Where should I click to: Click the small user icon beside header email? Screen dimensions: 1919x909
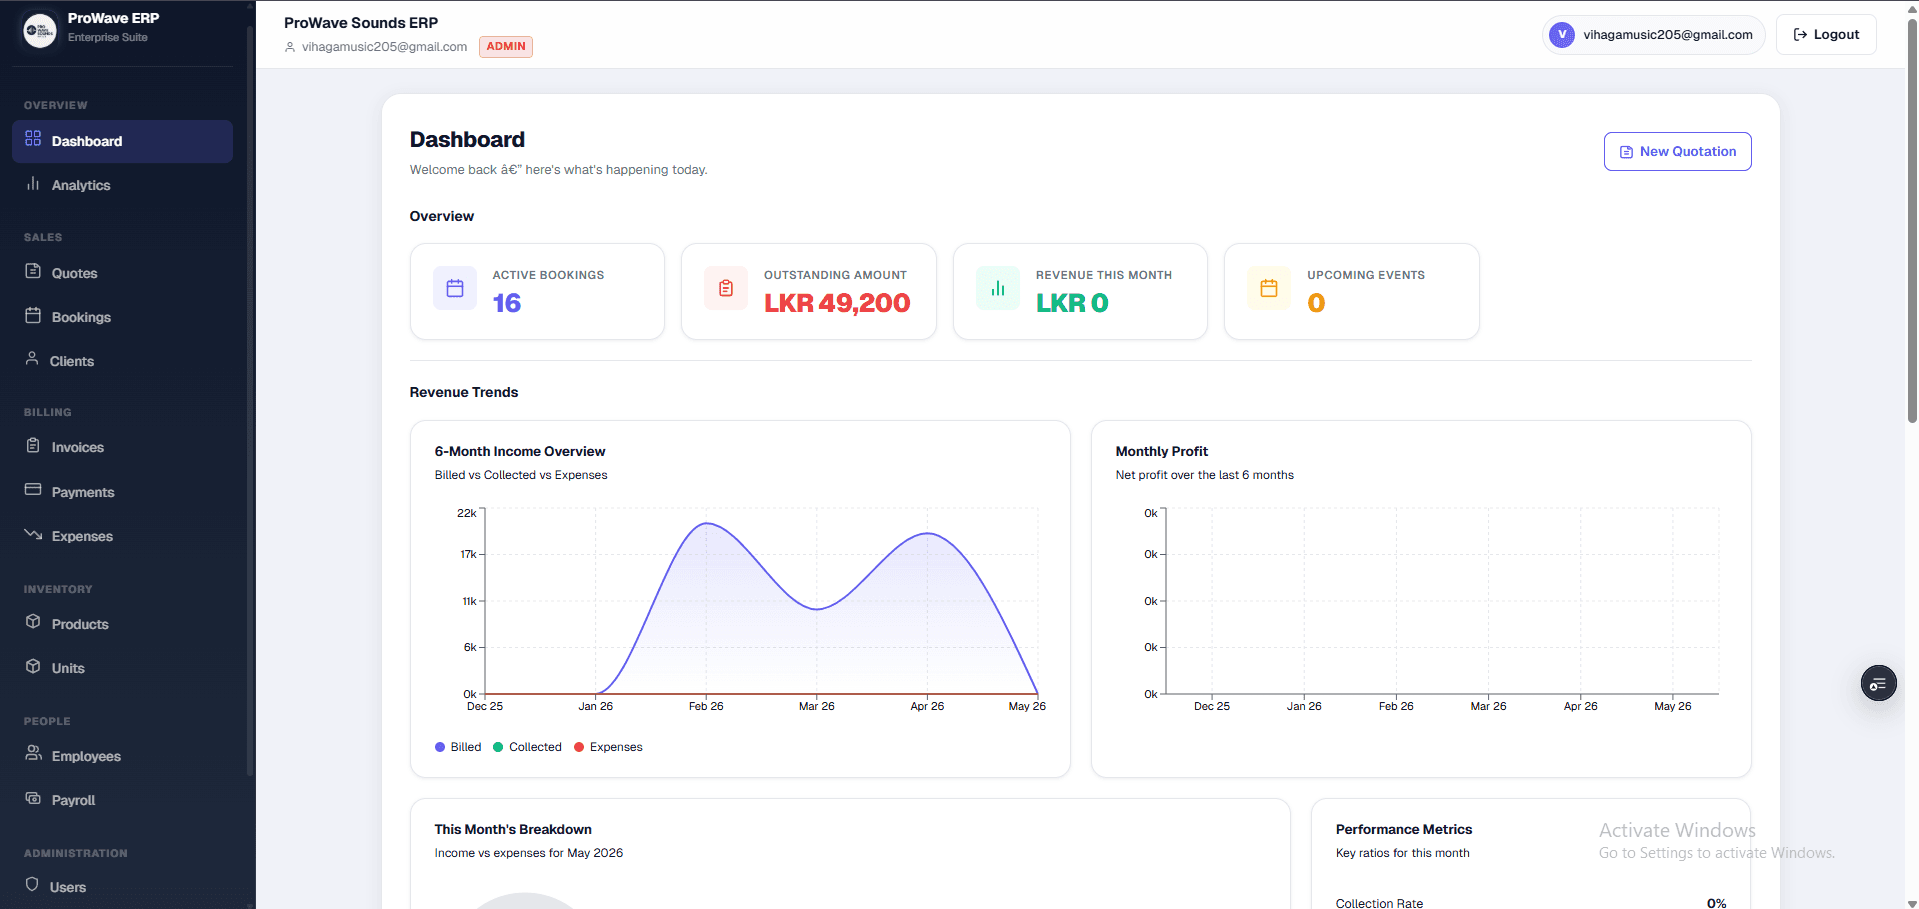click(290, 47)
